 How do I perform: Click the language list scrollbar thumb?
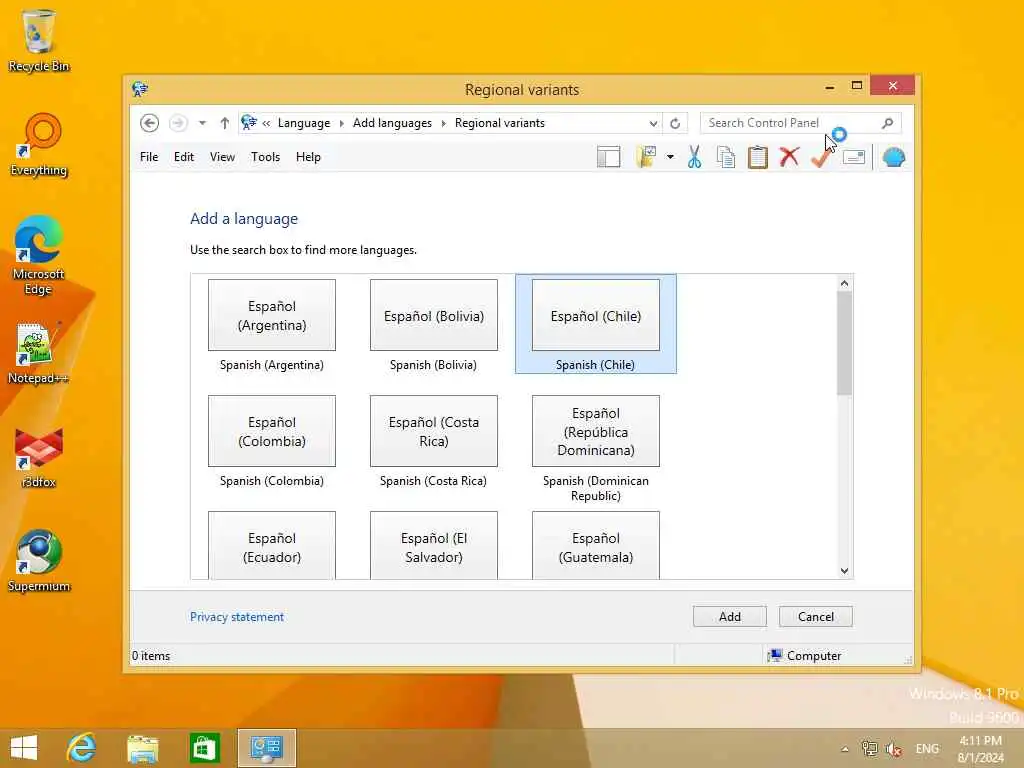[x=844, y=343]
